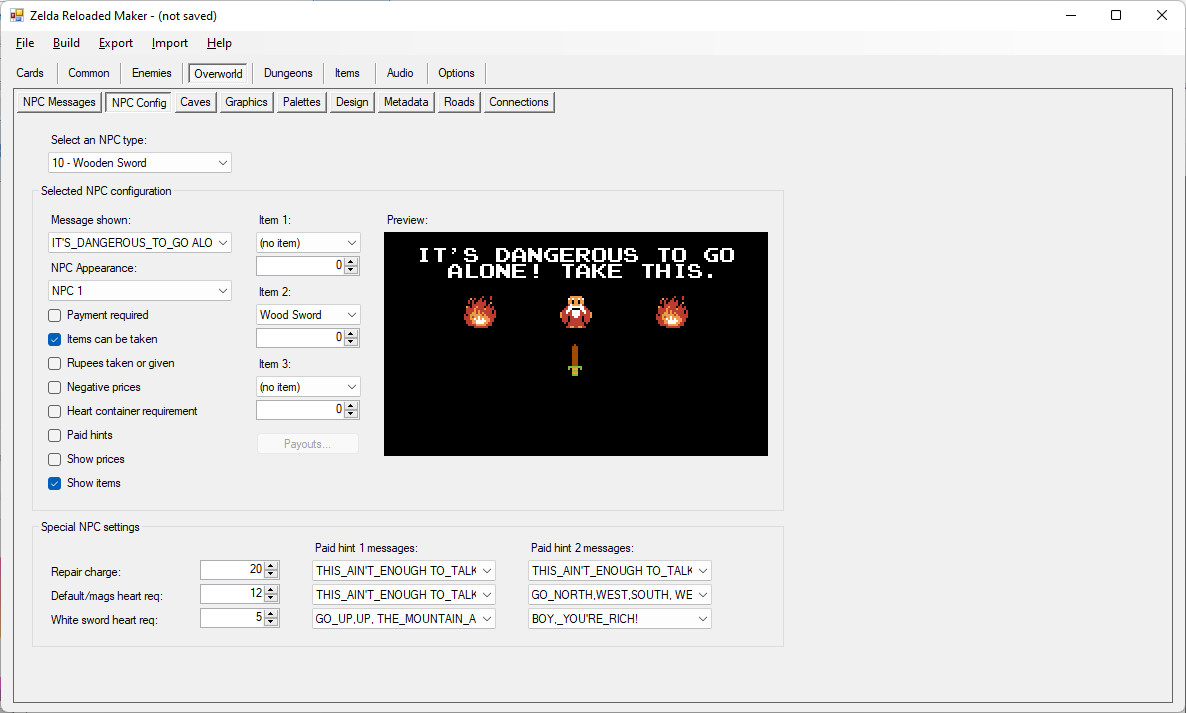Toggle Rupees taken or given
The image size is (1186, 713).
[54, 364]
